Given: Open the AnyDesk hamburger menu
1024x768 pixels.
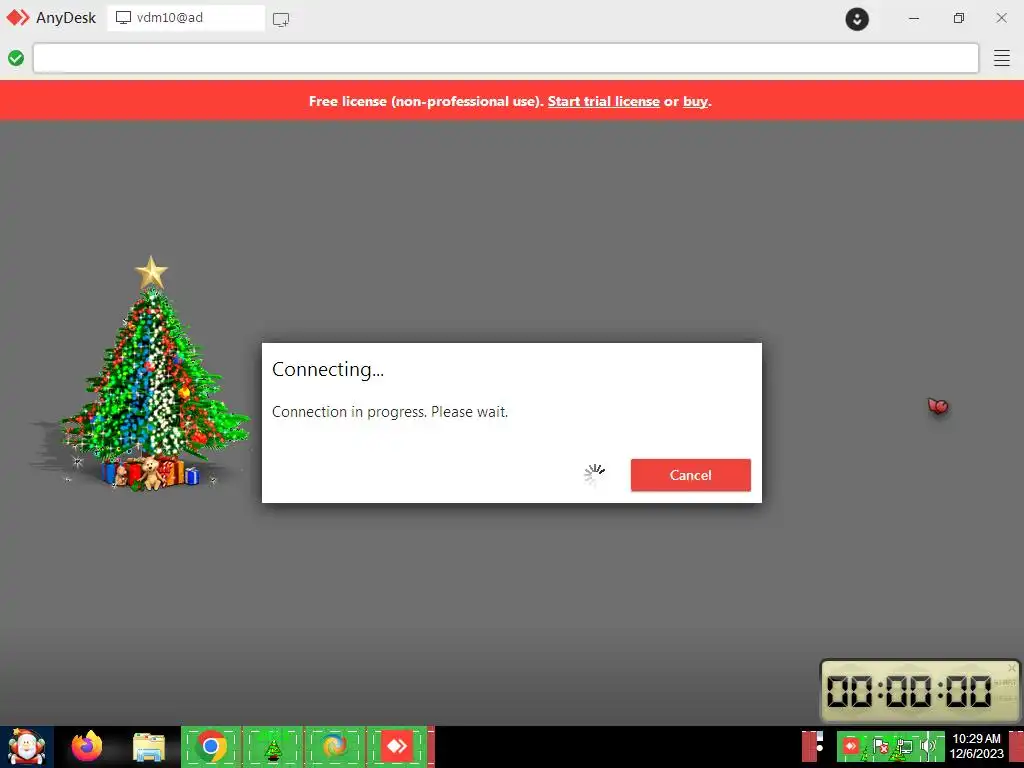Looking at the screenshot, I should click(x=1001, y=58).
